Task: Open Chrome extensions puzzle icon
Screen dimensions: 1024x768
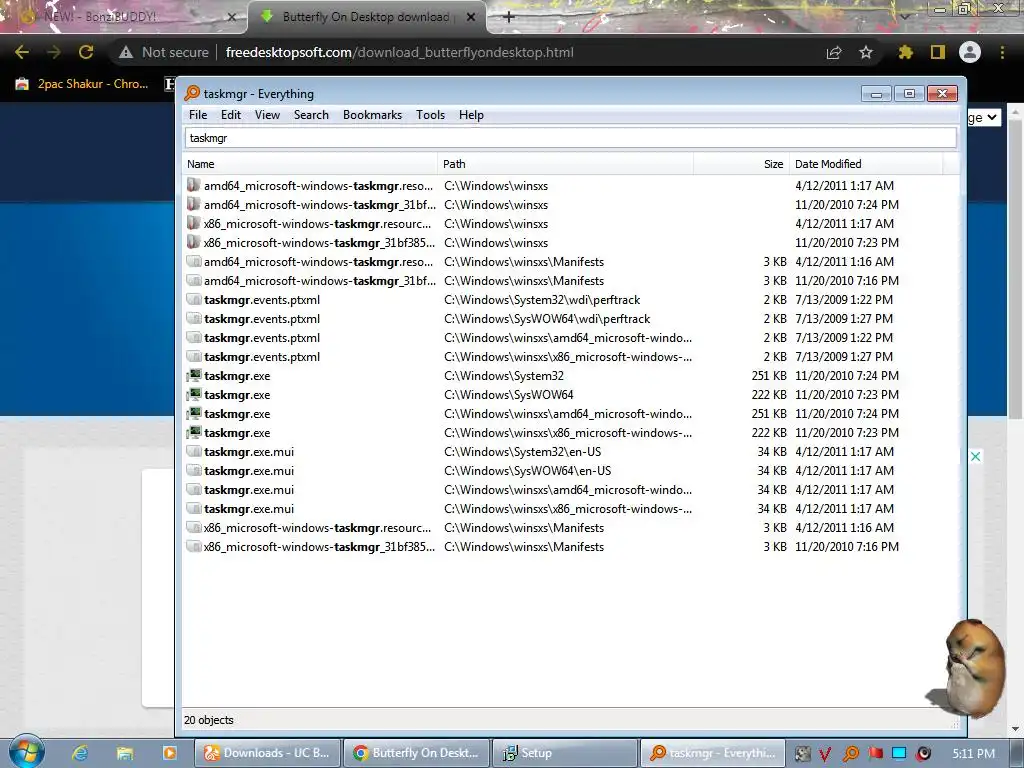Action: 905,52
